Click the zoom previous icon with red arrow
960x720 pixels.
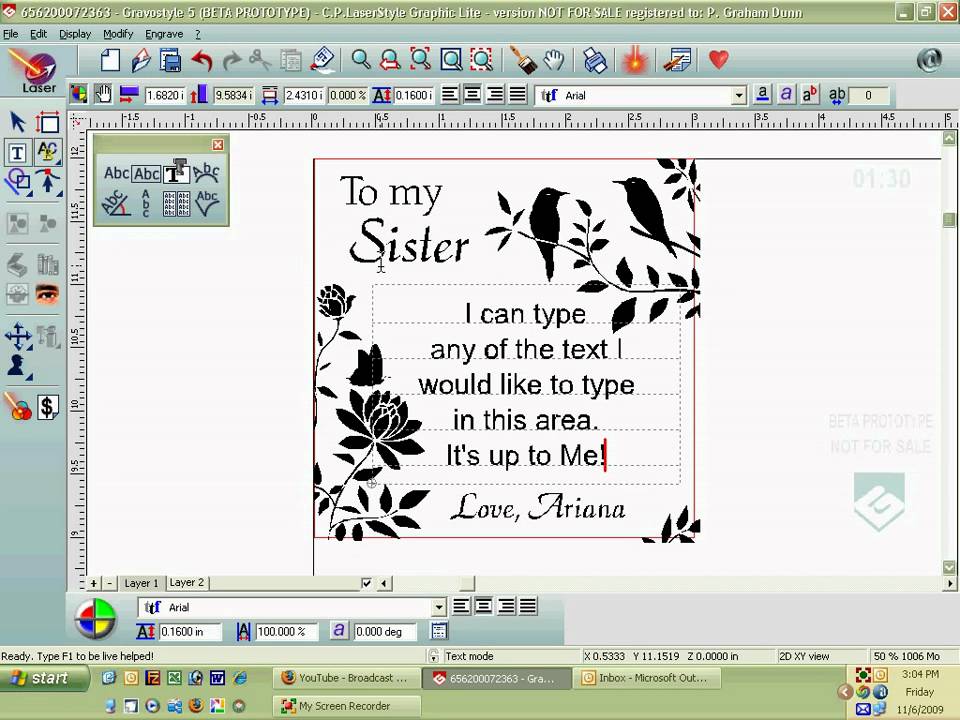[x=390, y=60]
